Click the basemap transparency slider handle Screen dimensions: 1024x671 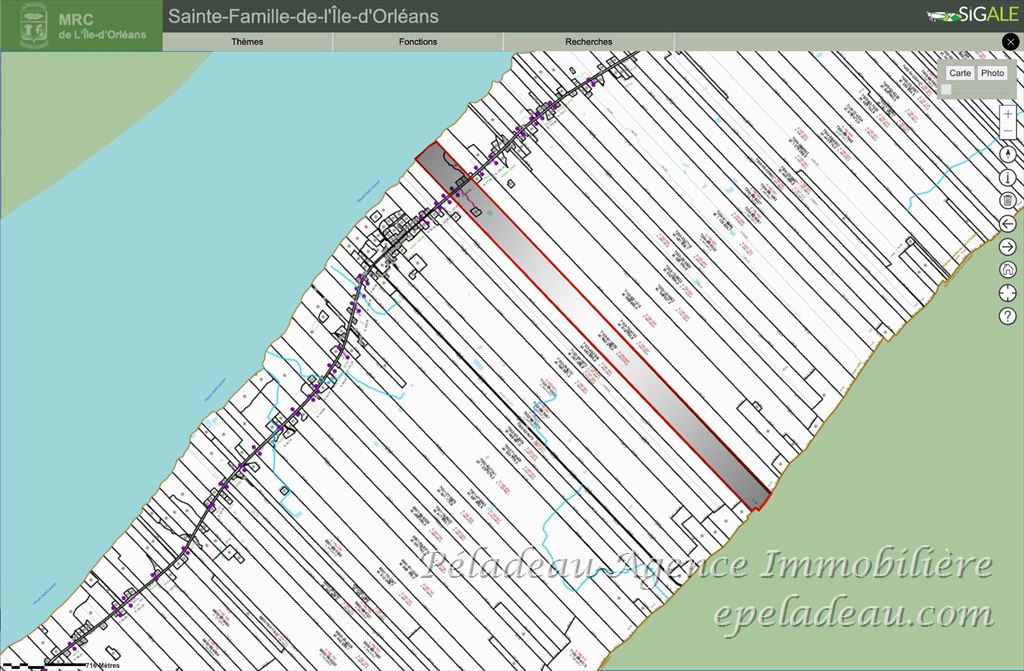(946, 90)
